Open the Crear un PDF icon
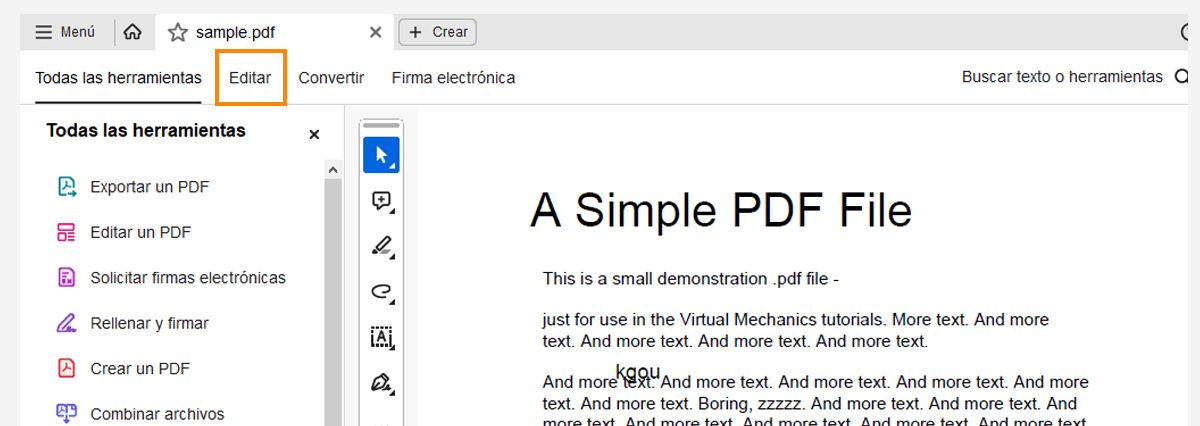This screenshot has width=1200, height=426. point(67,369)
